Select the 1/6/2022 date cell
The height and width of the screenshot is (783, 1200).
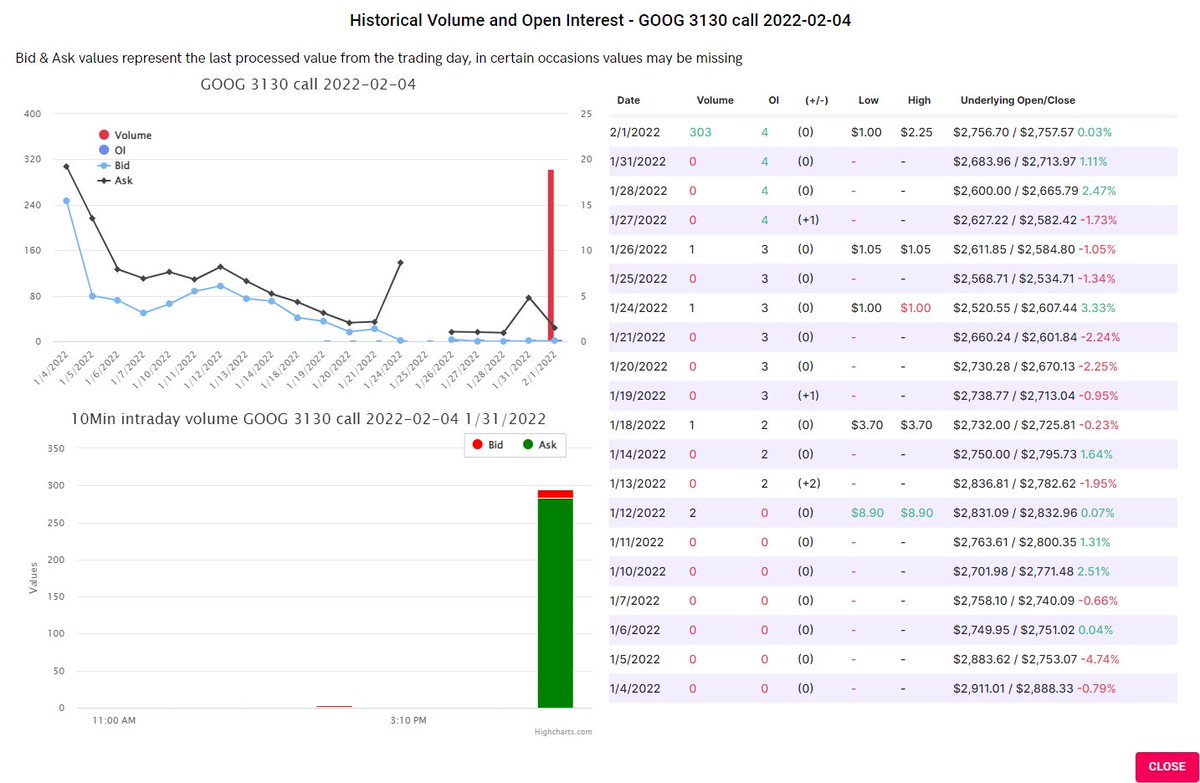634,630
